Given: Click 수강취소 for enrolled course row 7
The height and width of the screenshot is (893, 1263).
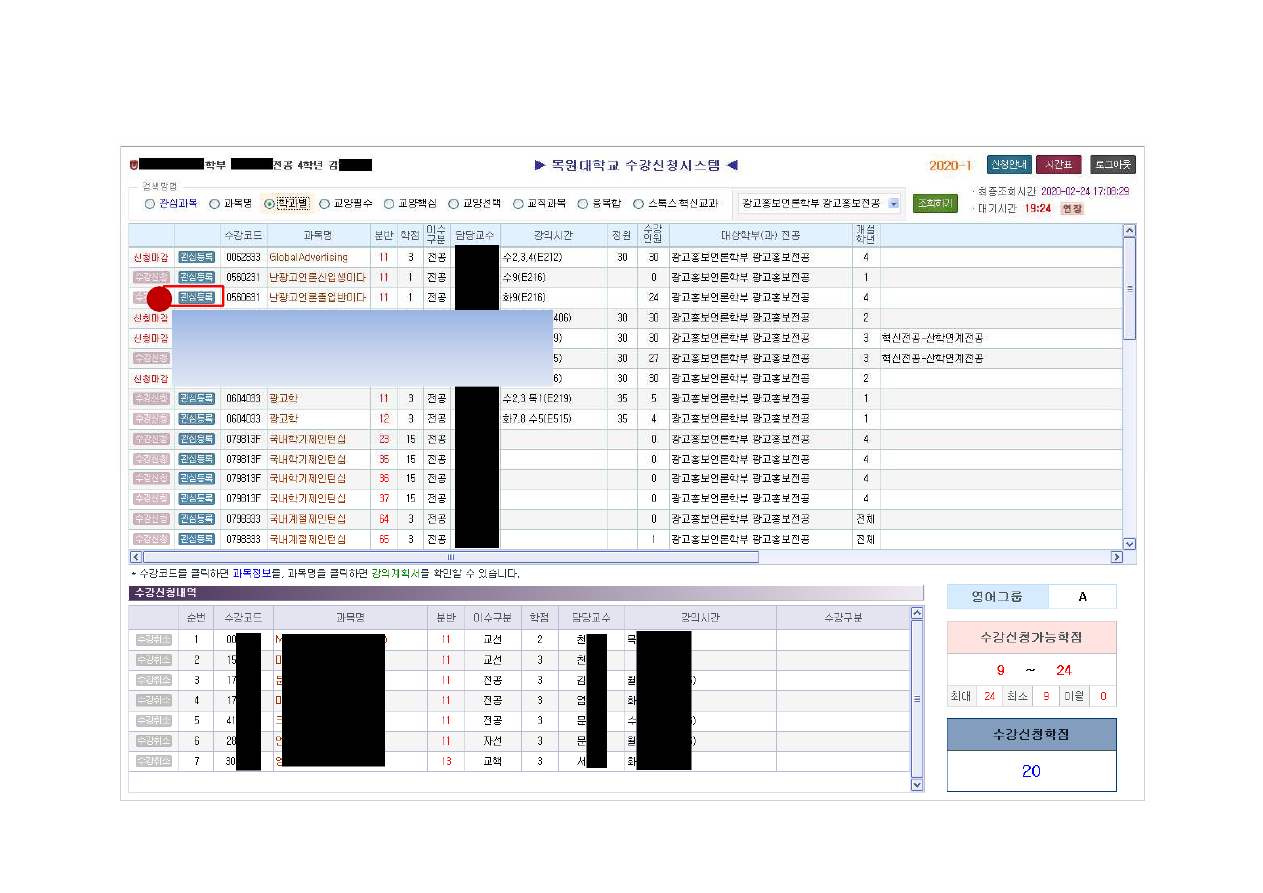Looking at the screenshot, I should (154, 761).
